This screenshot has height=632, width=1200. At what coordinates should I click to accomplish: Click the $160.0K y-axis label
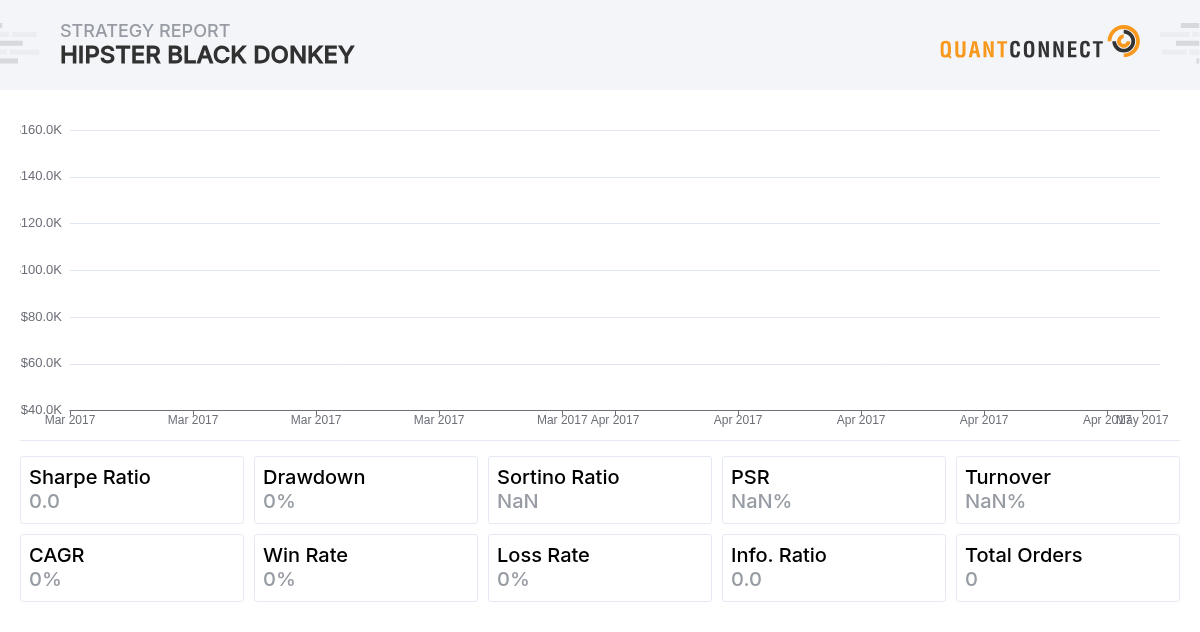pyautogui.click(x=41, y=130)
